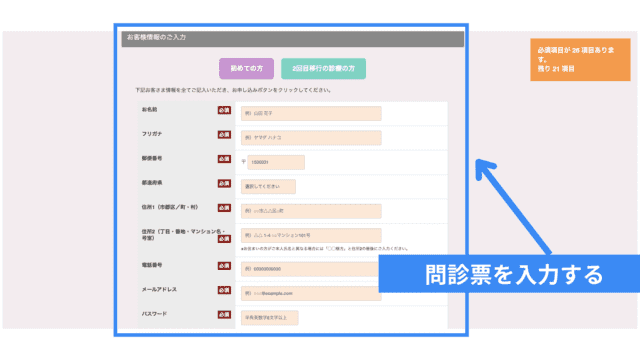Image resolution: width=640 pixels, height=360 pixels.
Task: Click the 必須 badge beside 郵便番号
Action: [x=224, y=159]
